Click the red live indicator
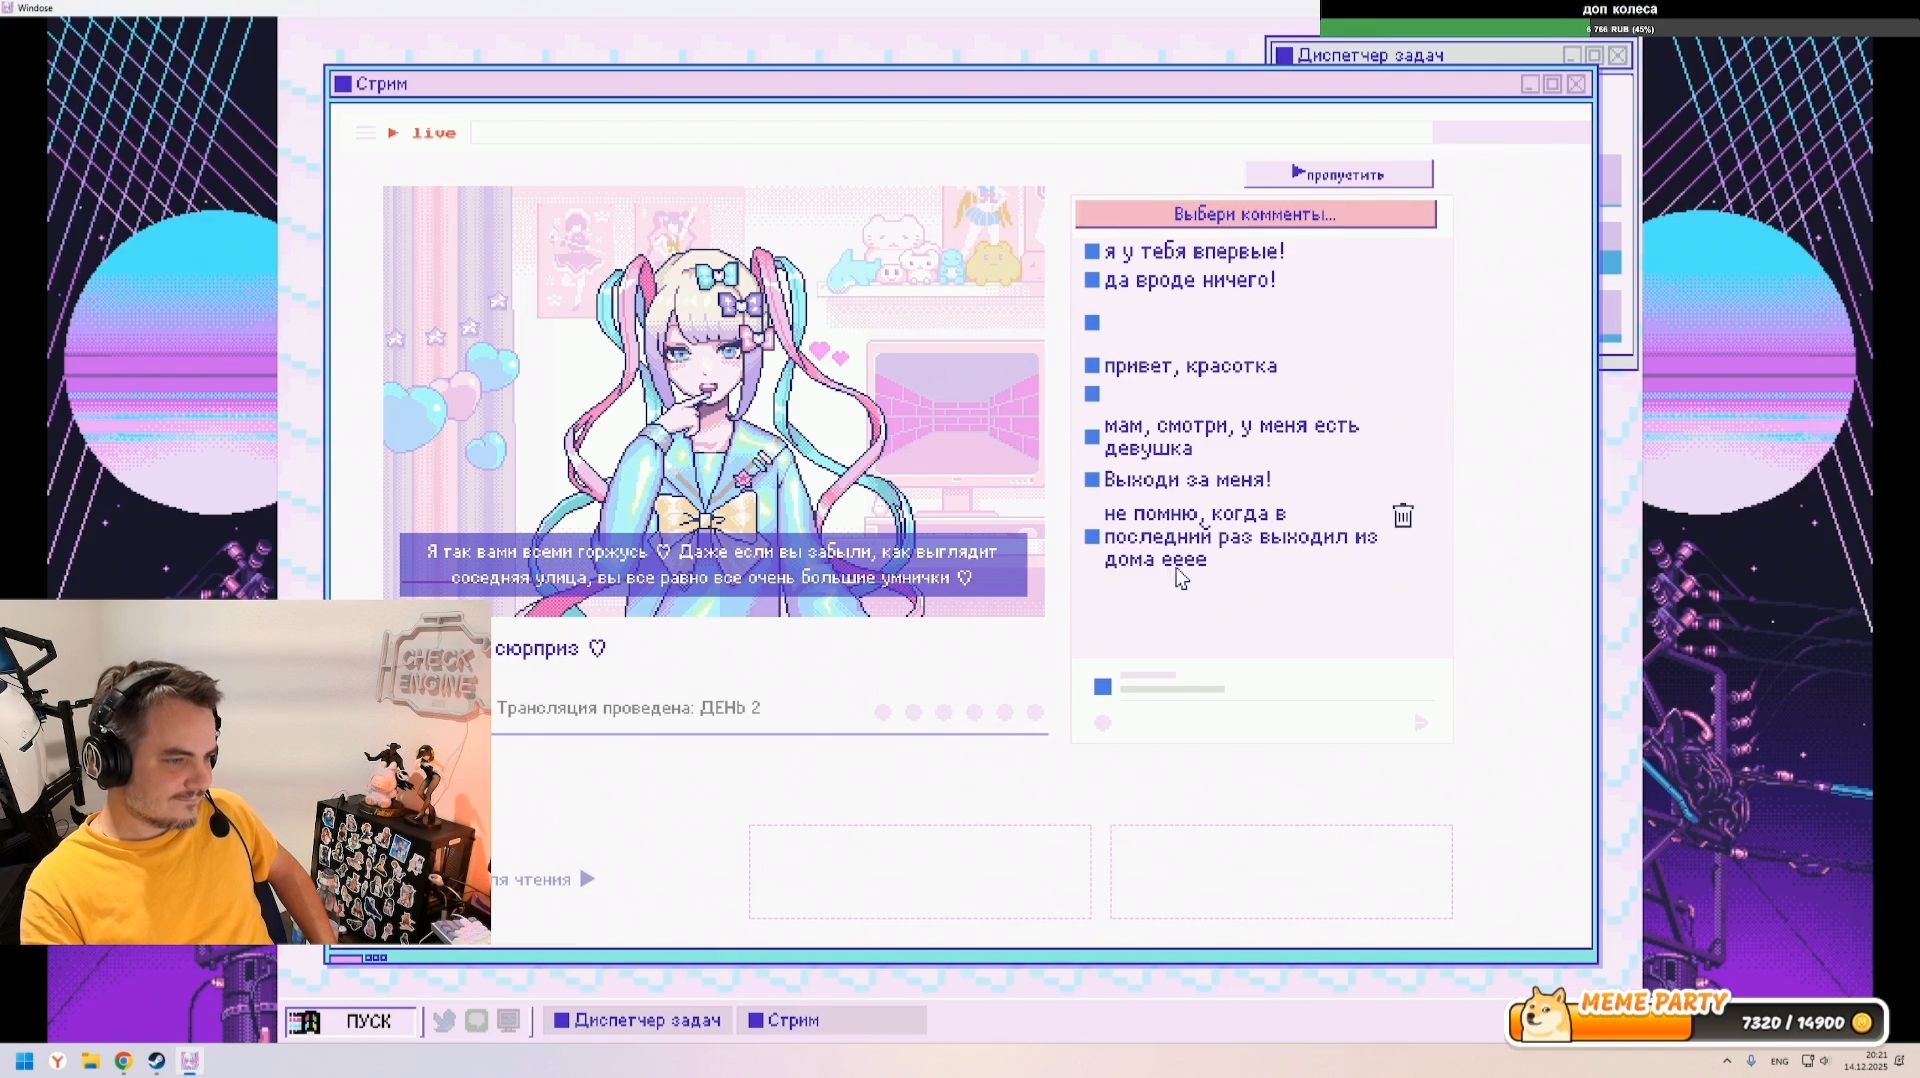This screenshot has width=1920, height=1078. click(x=422, y=133)
